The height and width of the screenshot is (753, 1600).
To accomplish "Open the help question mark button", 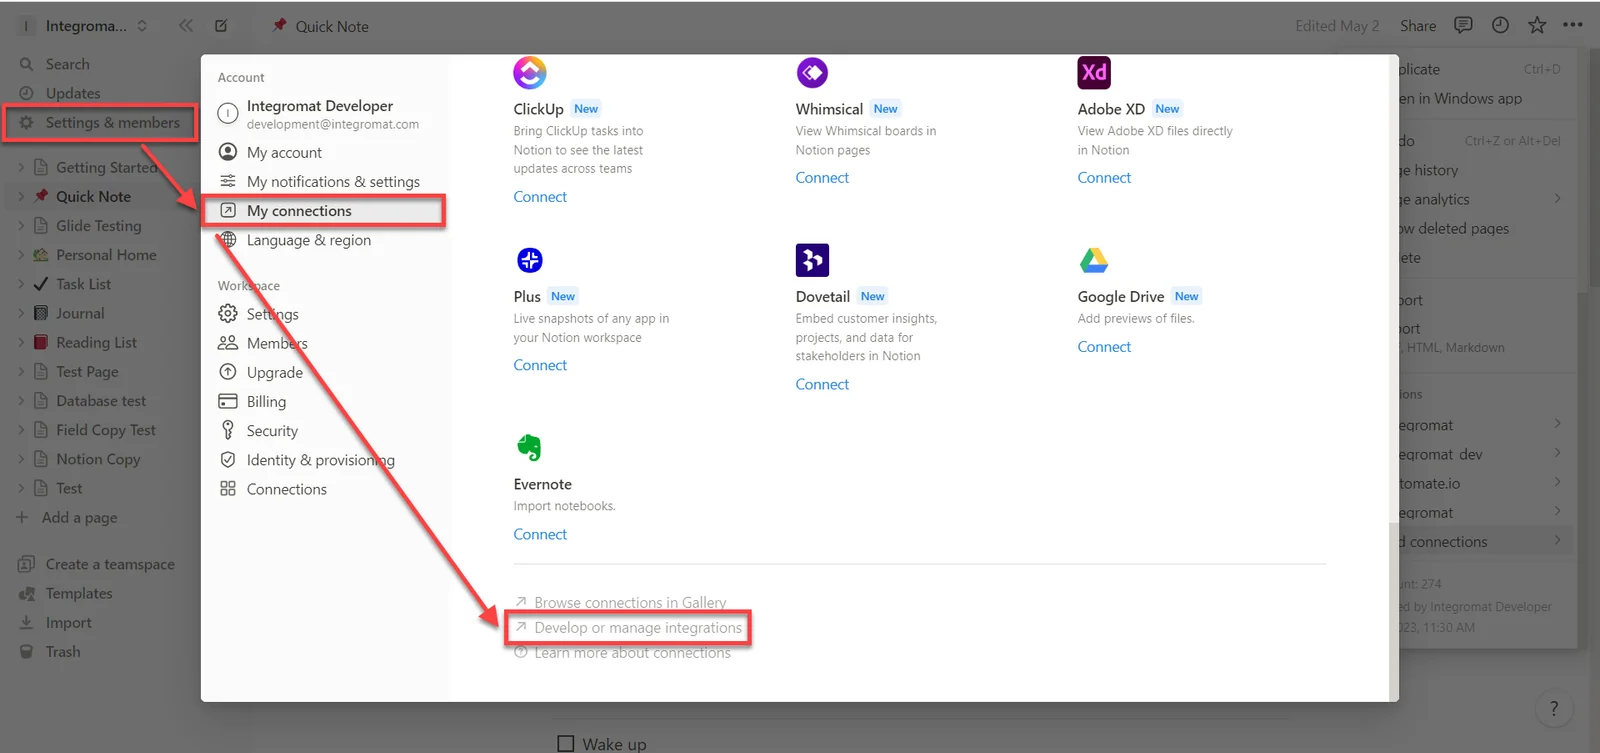I will tap(1554, 709).
